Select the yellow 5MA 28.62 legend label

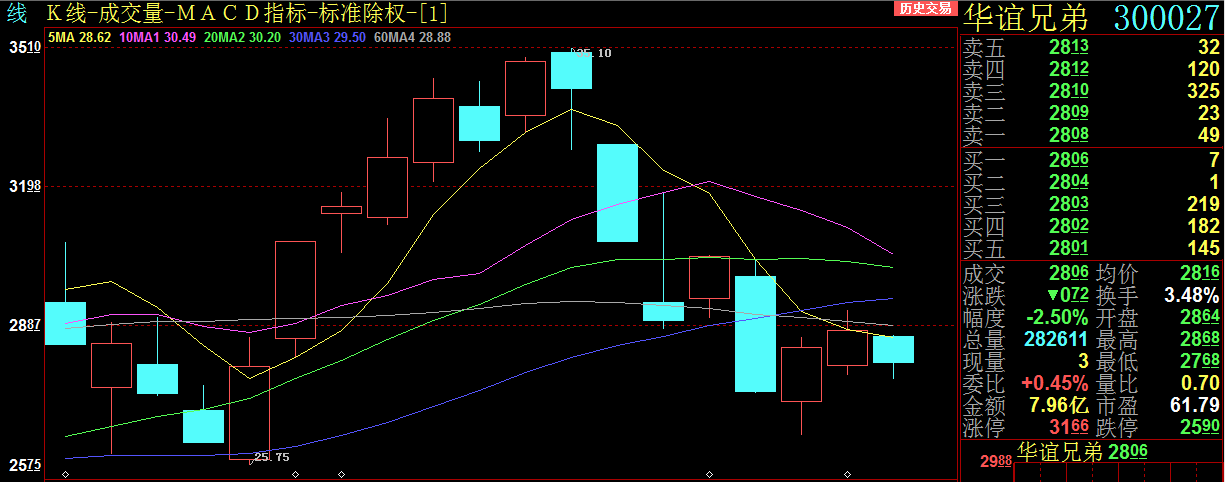click(x=79, y=37)
